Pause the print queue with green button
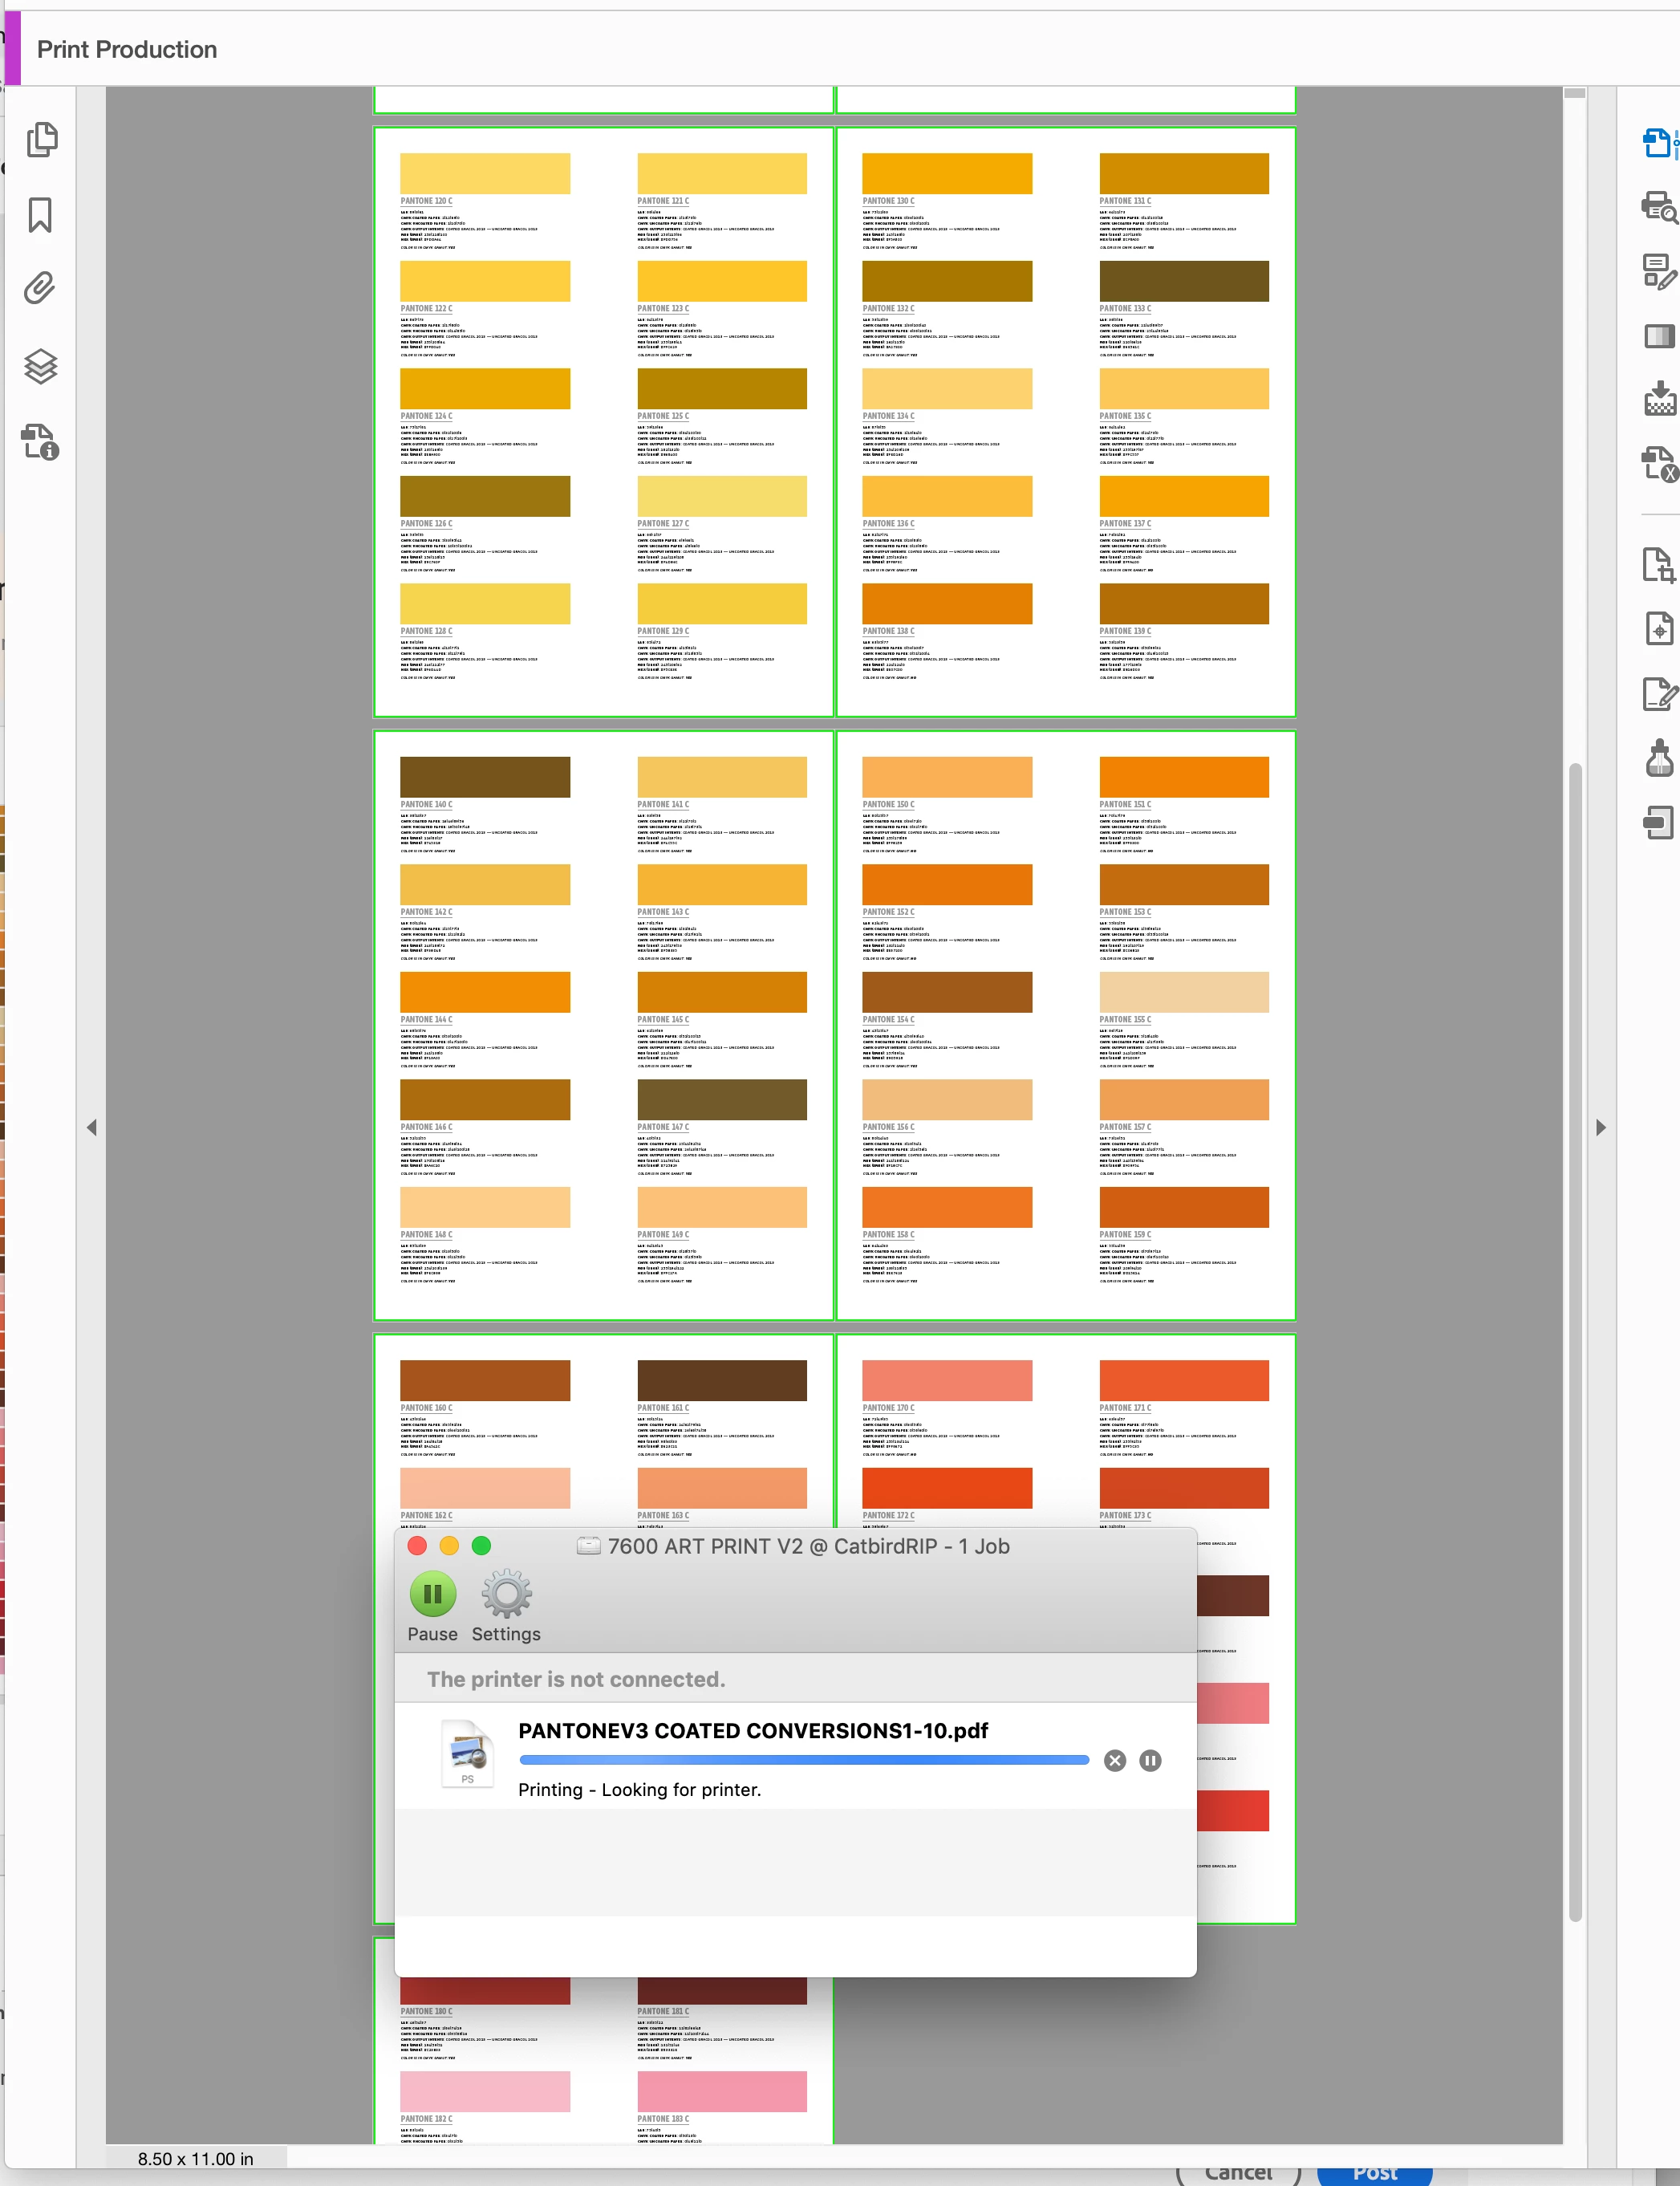This screenshot has width=1680, height=2186. click(x=432, y=1593)
